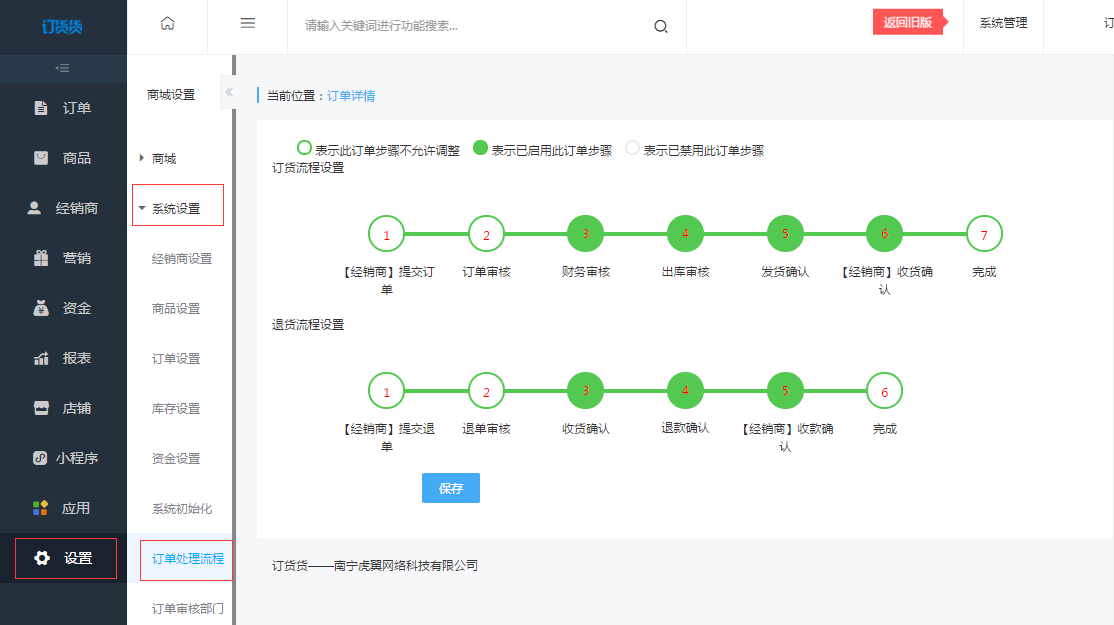This screenshot has width=1114, height=625.
Task: Click the 小程序 icon
Action: [x=40, y=458]
